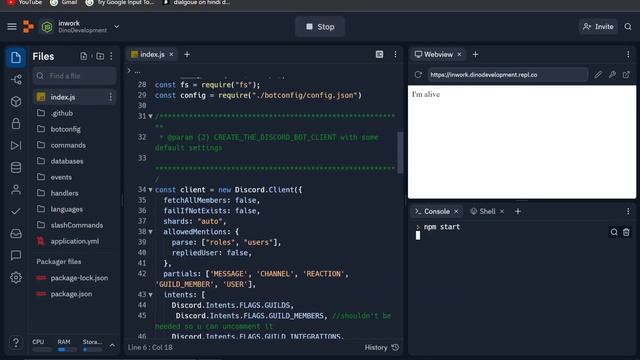
Task: Collapse code fold arrow at line 34
Action: click(151, 190)
